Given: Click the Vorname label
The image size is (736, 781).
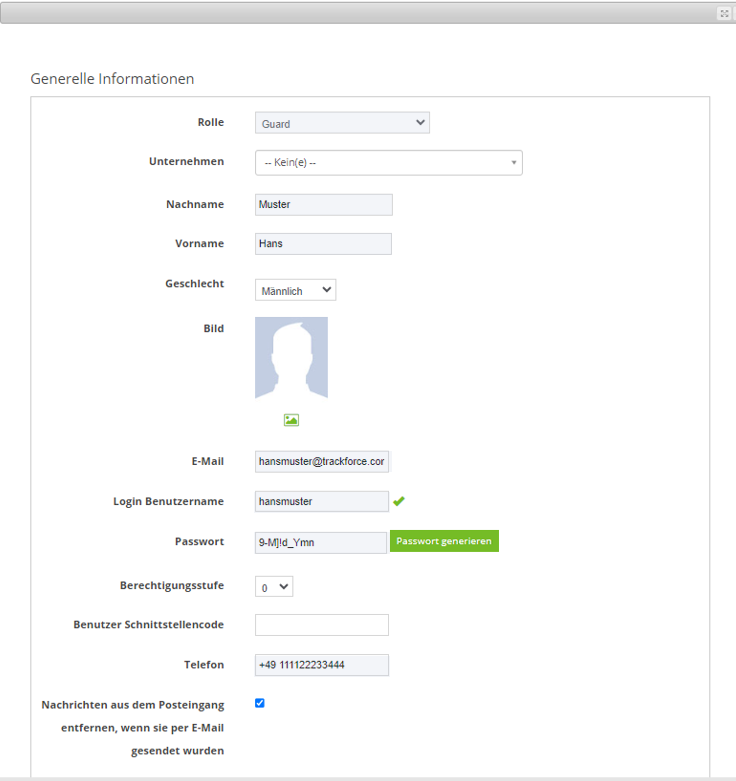Looking at the screenshot, I should point(199,244).
